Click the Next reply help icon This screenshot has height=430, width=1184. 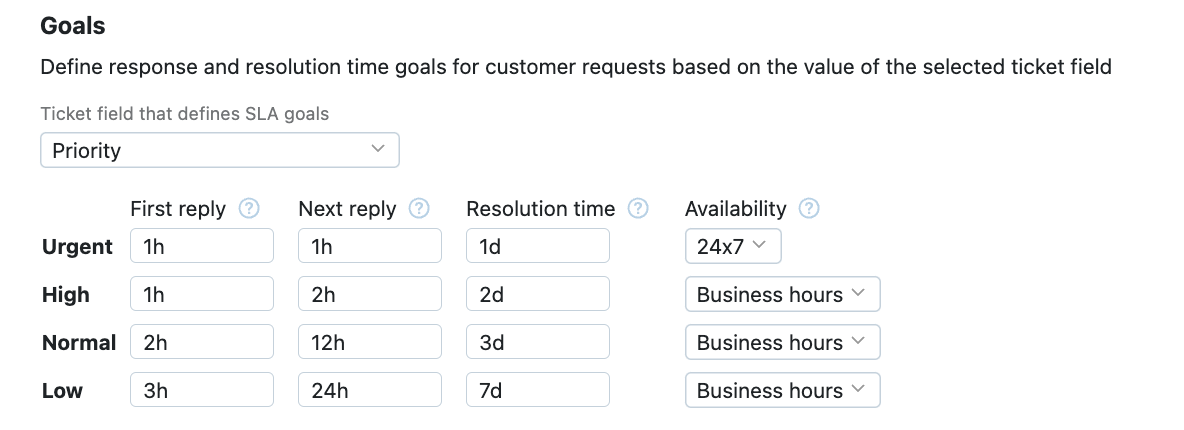[x=420, y=209]
